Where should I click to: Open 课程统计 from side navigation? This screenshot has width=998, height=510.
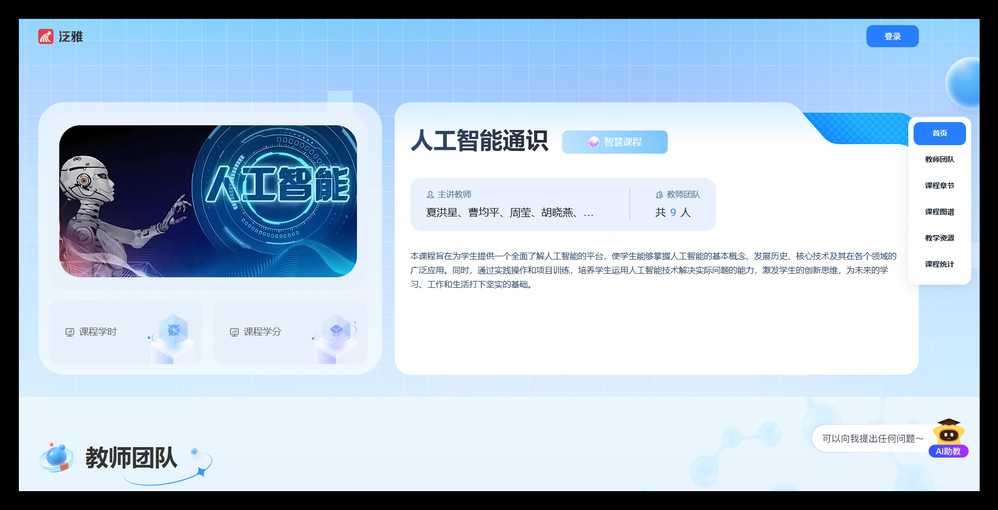coord(939,264)
